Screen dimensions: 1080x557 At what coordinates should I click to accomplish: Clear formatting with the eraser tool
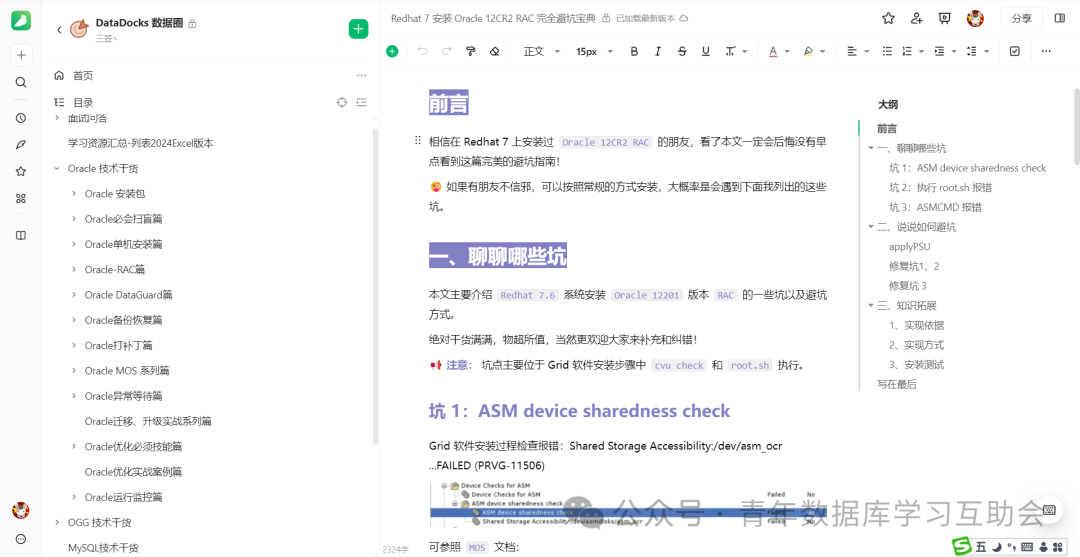pos(494,51)
